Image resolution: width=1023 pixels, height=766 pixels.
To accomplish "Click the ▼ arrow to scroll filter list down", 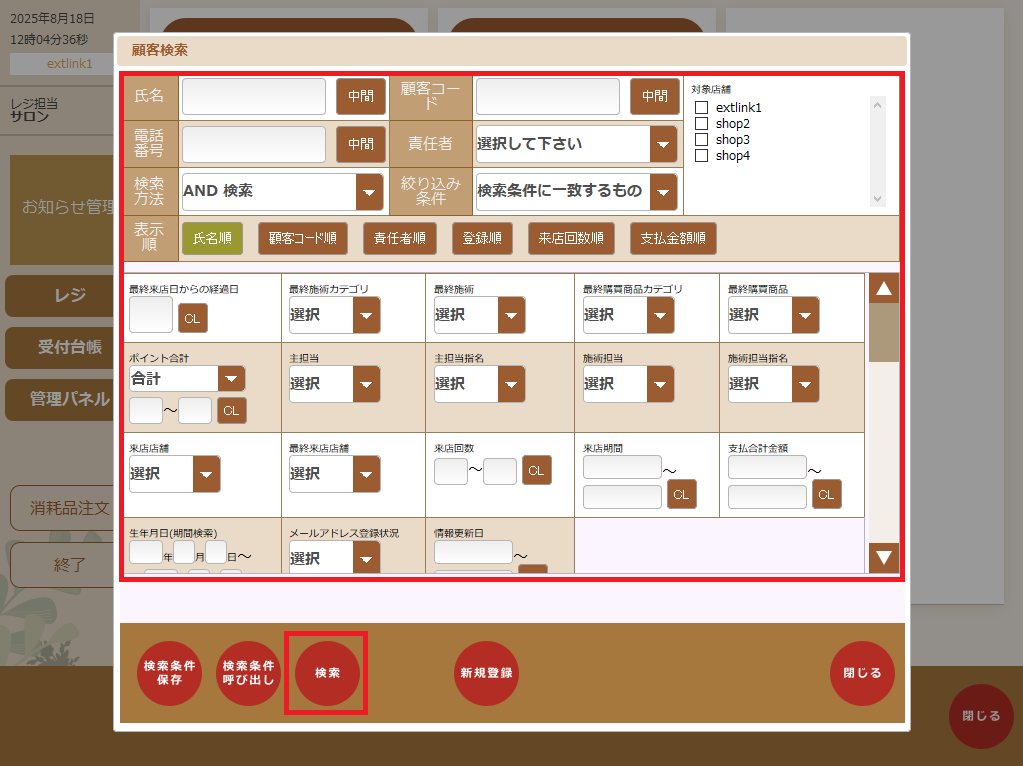I will 883,558.
